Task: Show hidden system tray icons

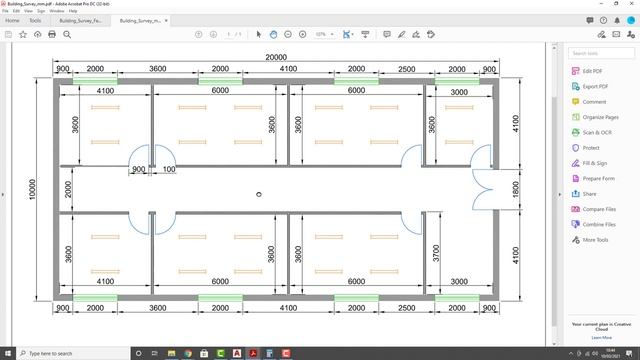Action: 571,353
